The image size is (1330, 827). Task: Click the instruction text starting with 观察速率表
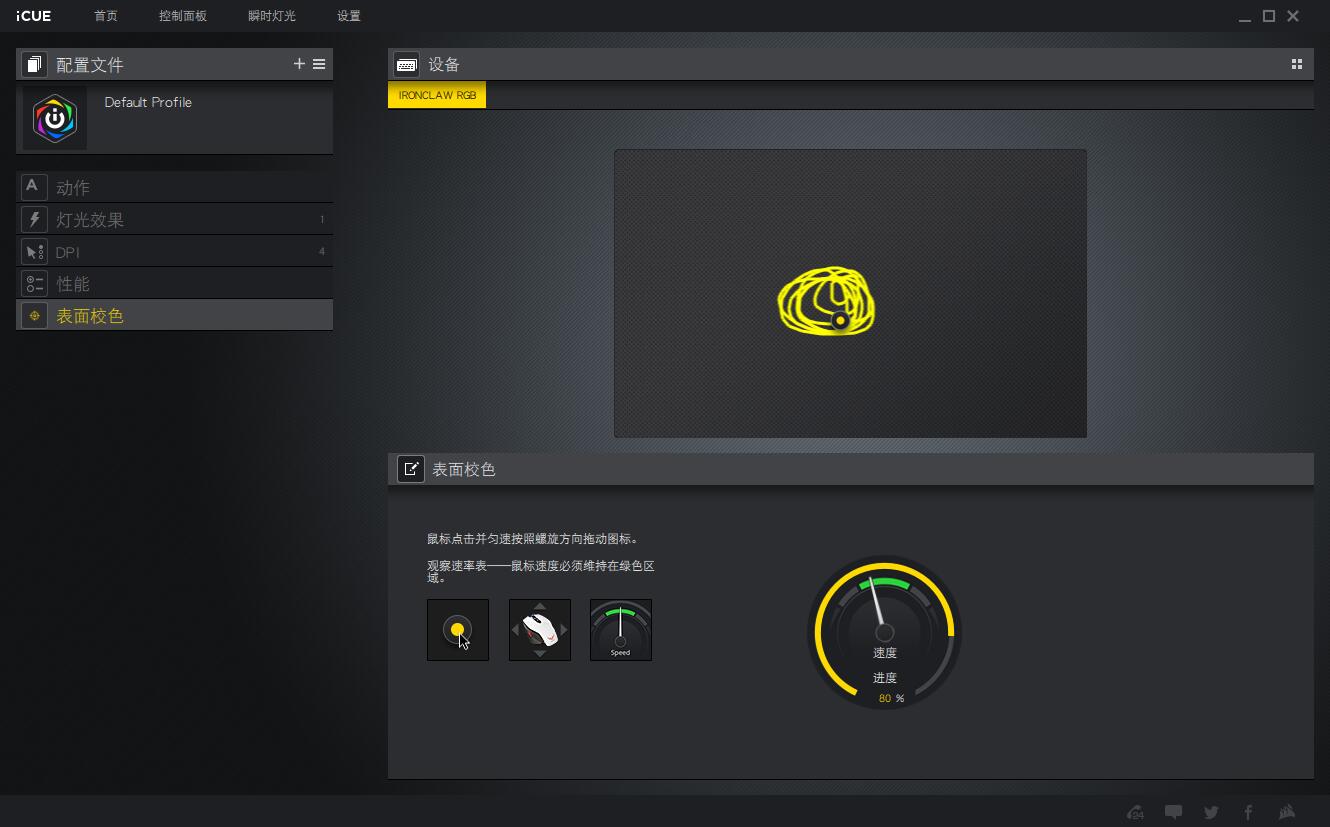(541, 572)
